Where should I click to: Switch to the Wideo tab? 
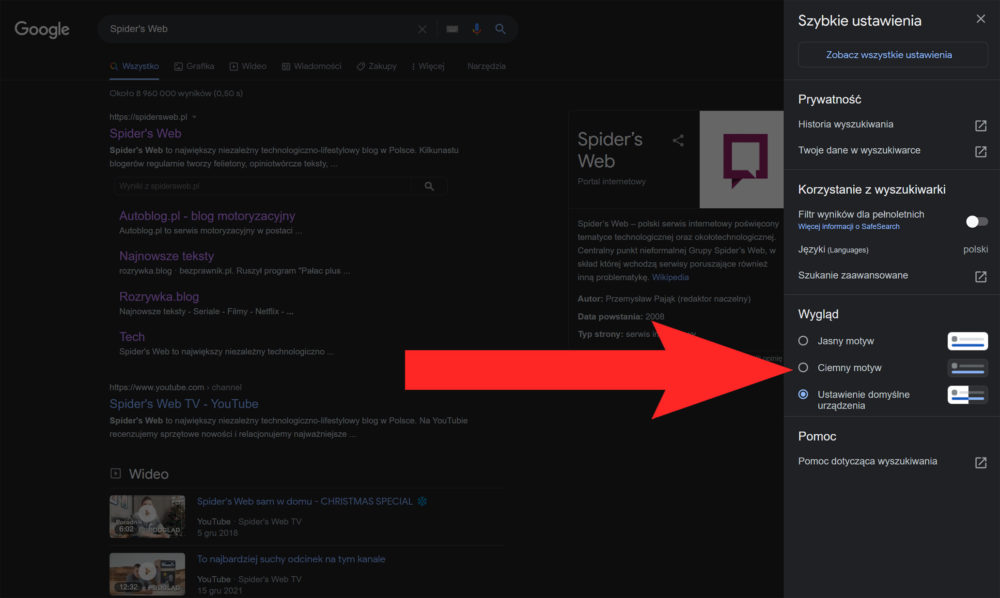247,66
